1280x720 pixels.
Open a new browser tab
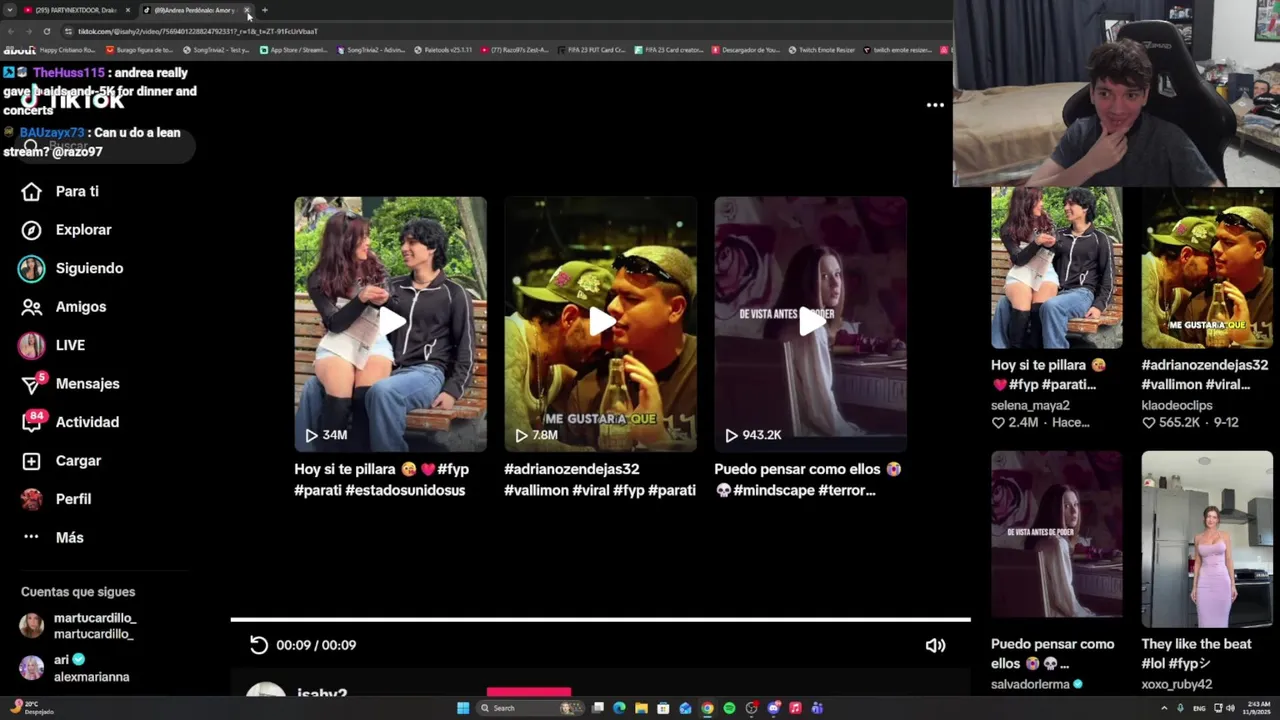(265, 10)
